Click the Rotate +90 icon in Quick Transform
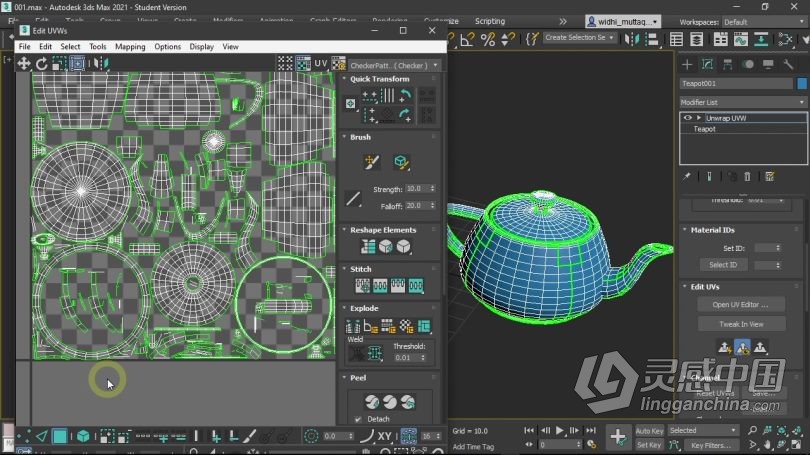The height and width of the screenshot is (455, 810). click(406, 96)
